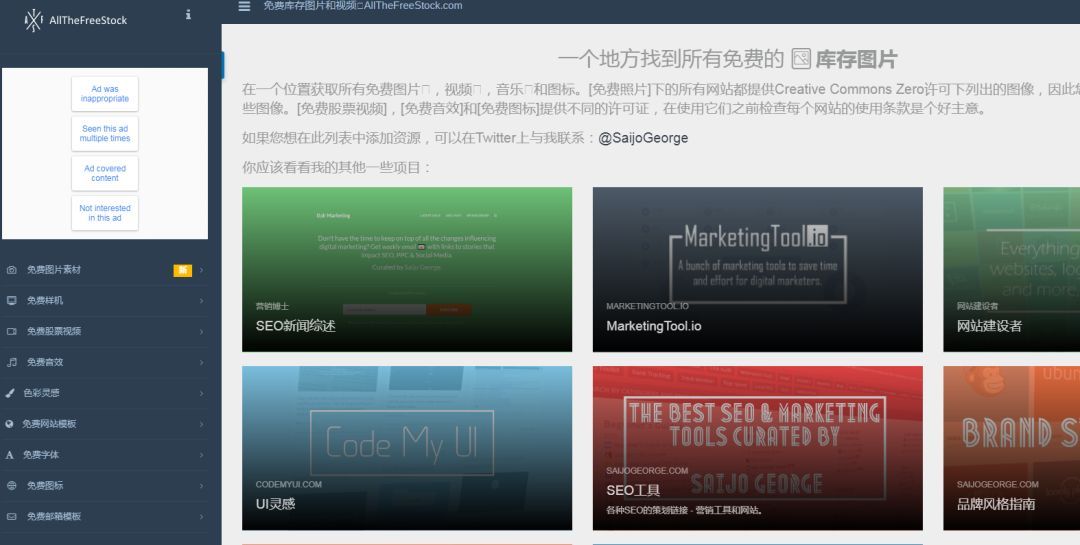Open the SEO工具 project card
Viewport: 1080px width, 545px height.
click(x=758, y=448)
